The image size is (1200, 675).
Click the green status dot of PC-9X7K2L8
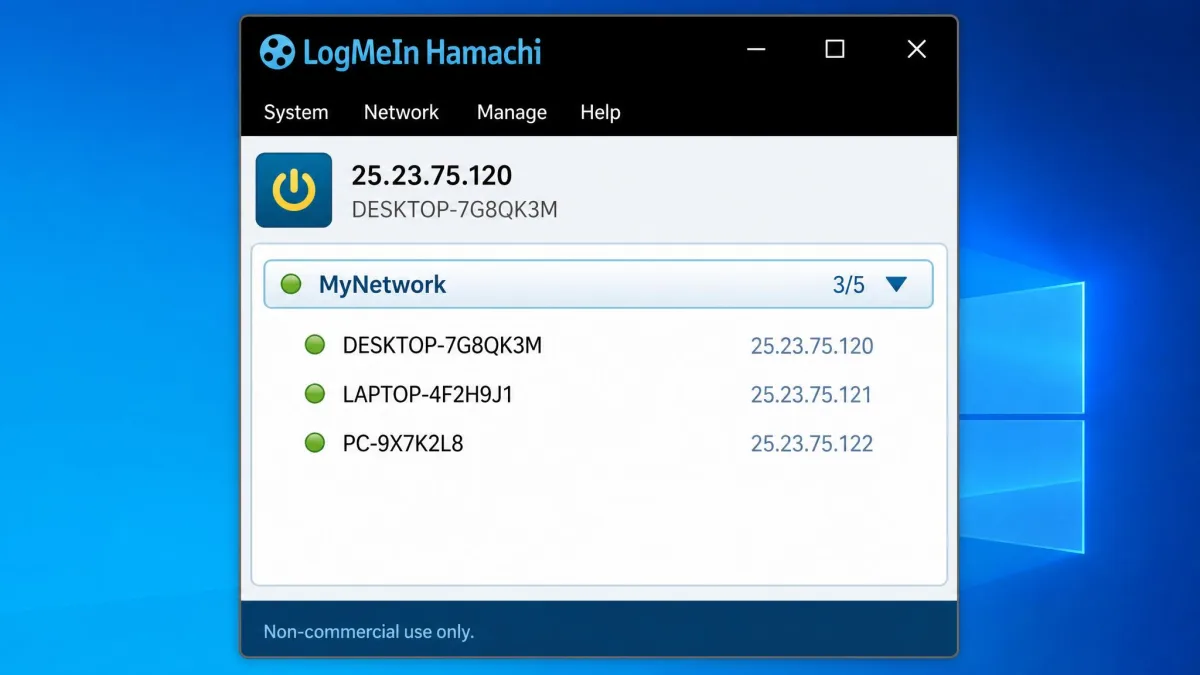tap(315, 442)
